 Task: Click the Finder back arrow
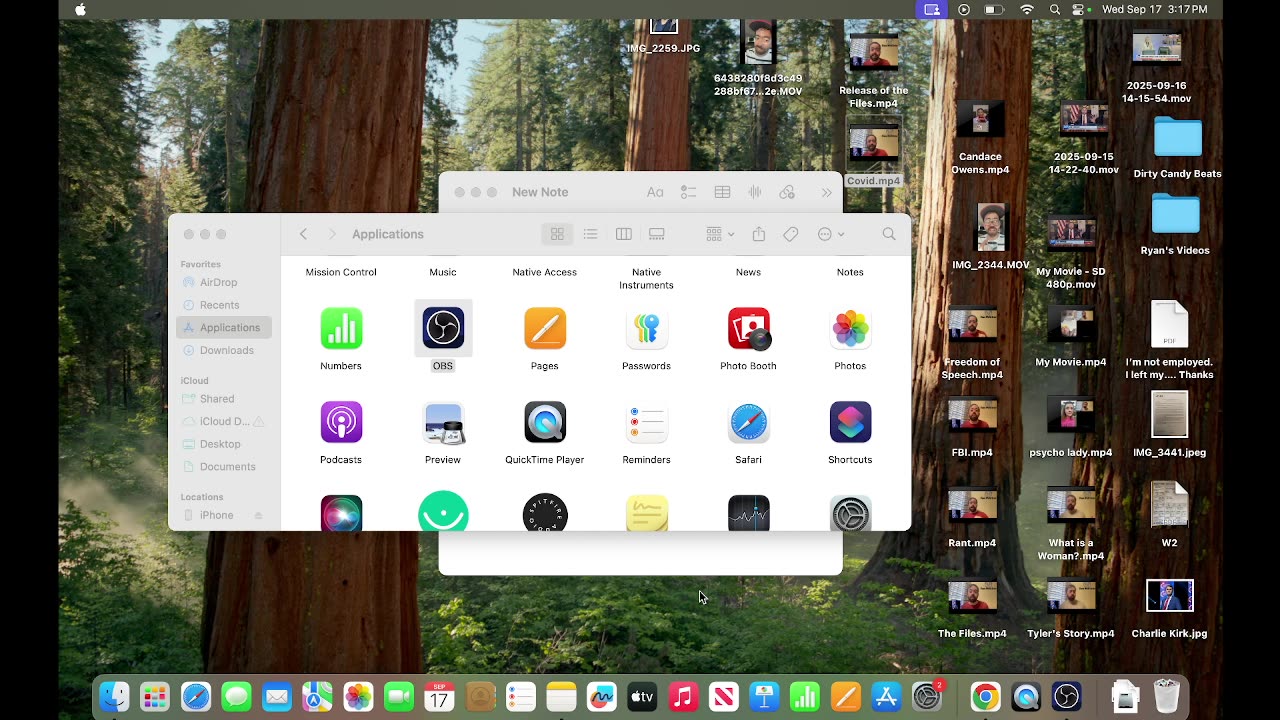(x=303, y=234)
